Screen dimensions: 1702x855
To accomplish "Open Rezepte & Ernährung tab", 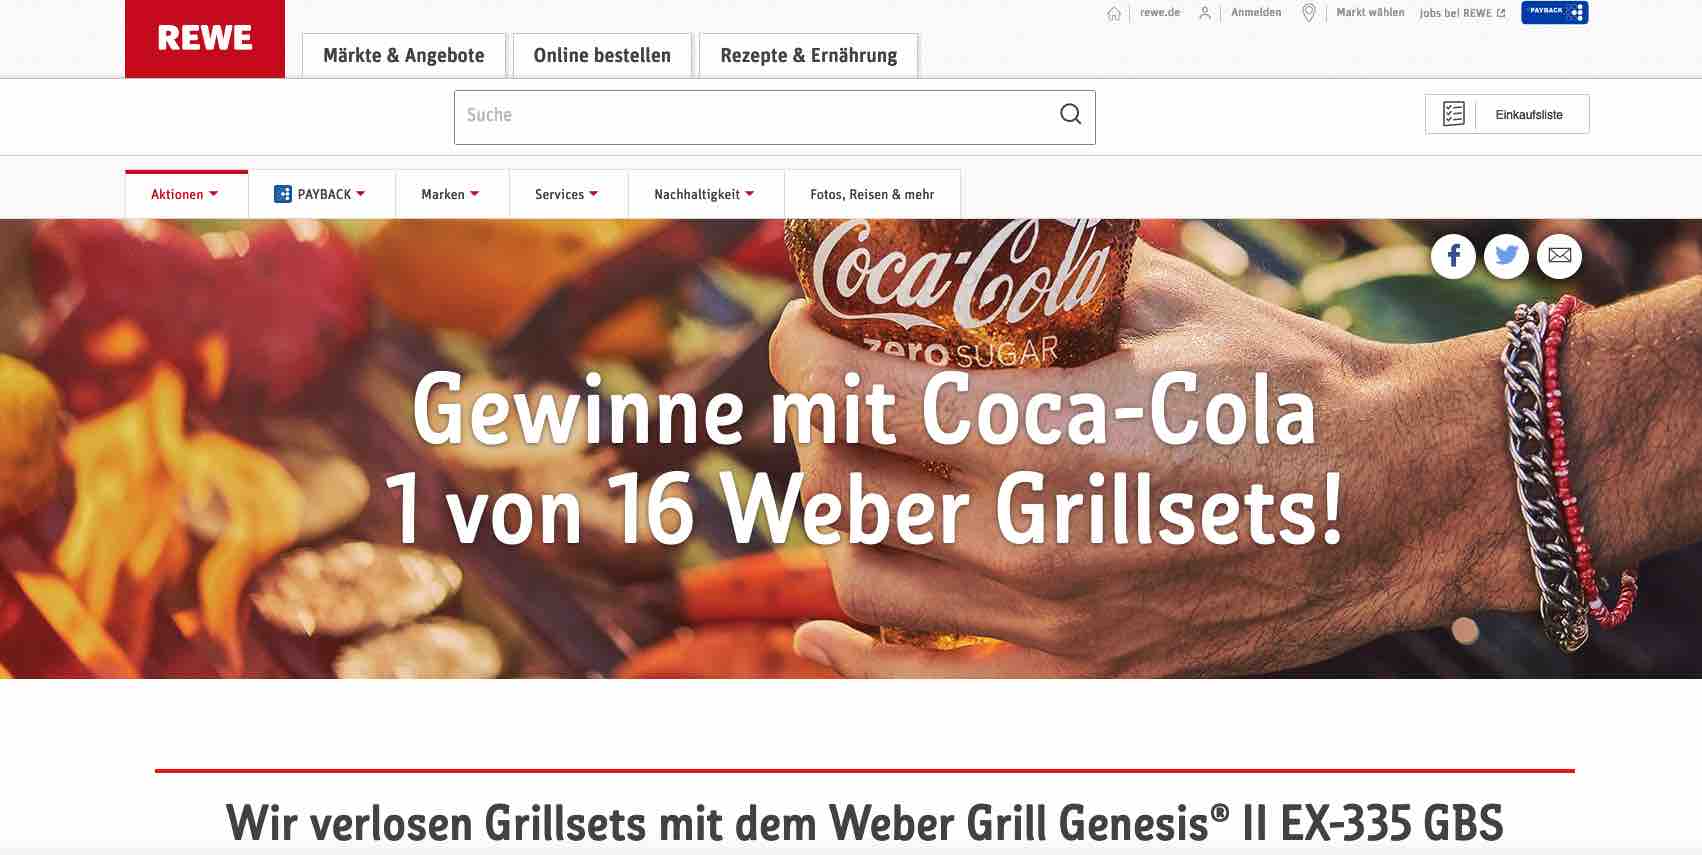I will pos(809,56).
